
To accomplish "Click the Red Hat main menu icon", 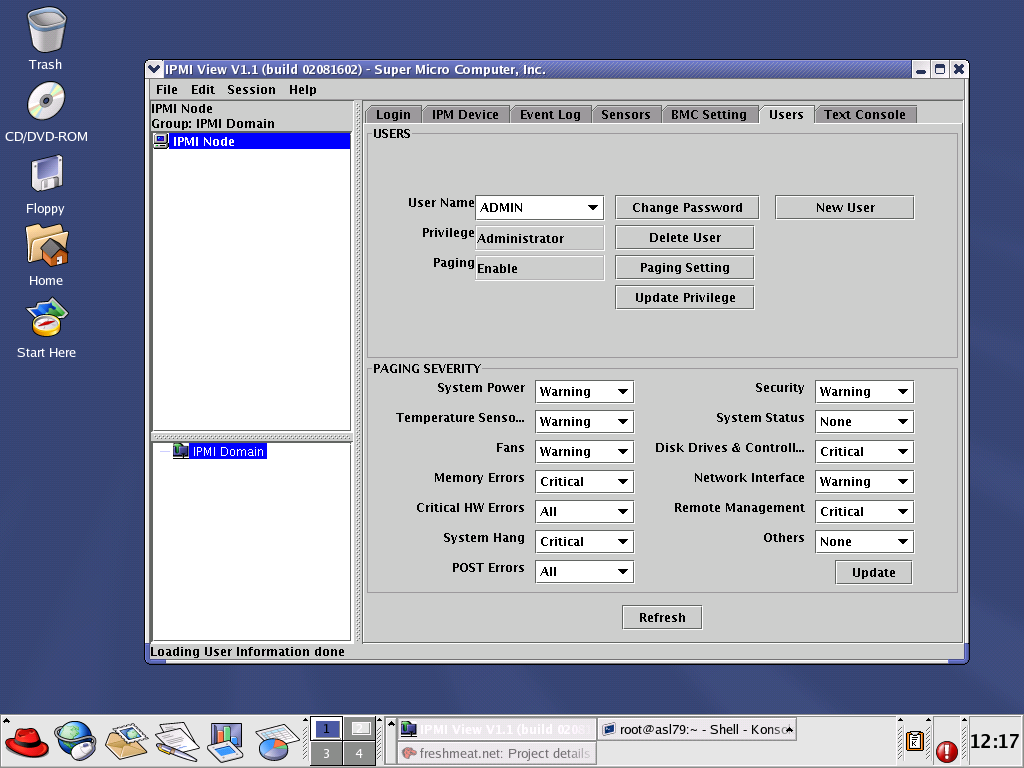I will (26, 743).
